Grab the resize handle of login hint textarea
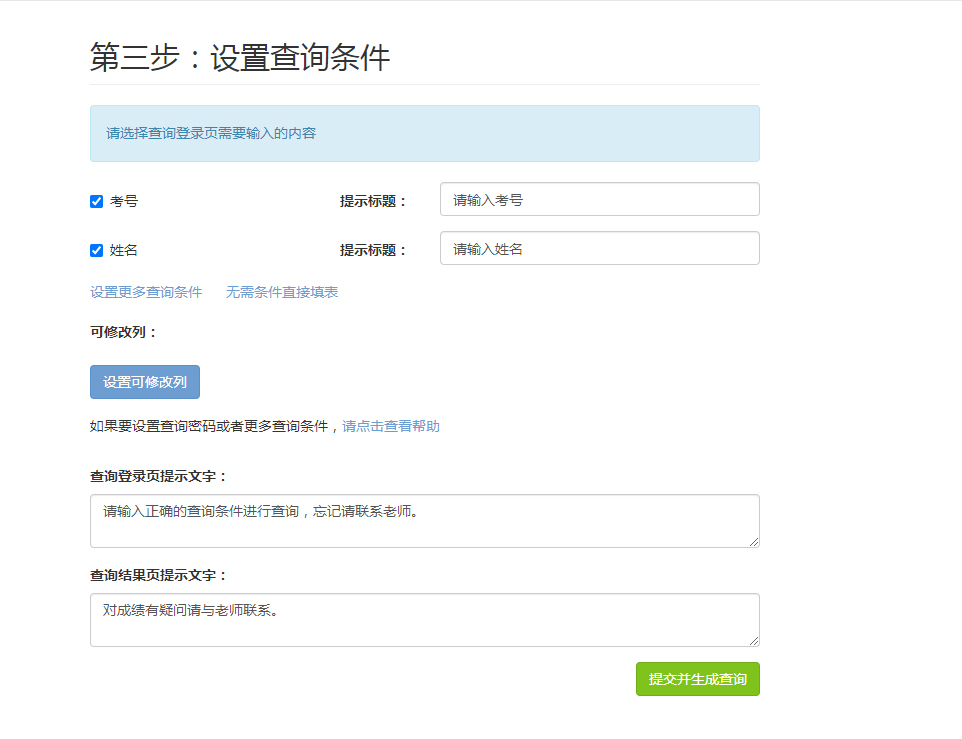Image resolution: width=962 pixels, height=739 pixels. [754, 542]
